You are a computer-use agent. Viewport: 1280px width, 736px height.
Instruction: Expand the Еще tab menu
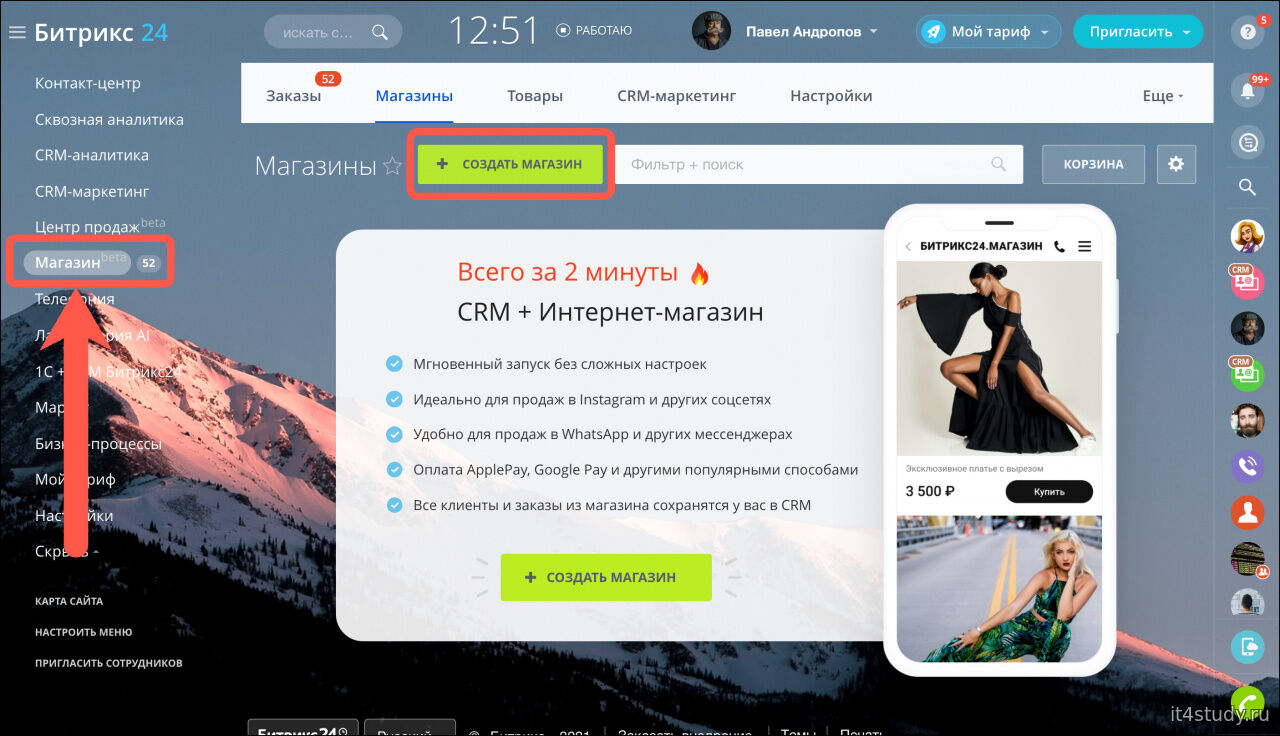[x=1162, y=96]
